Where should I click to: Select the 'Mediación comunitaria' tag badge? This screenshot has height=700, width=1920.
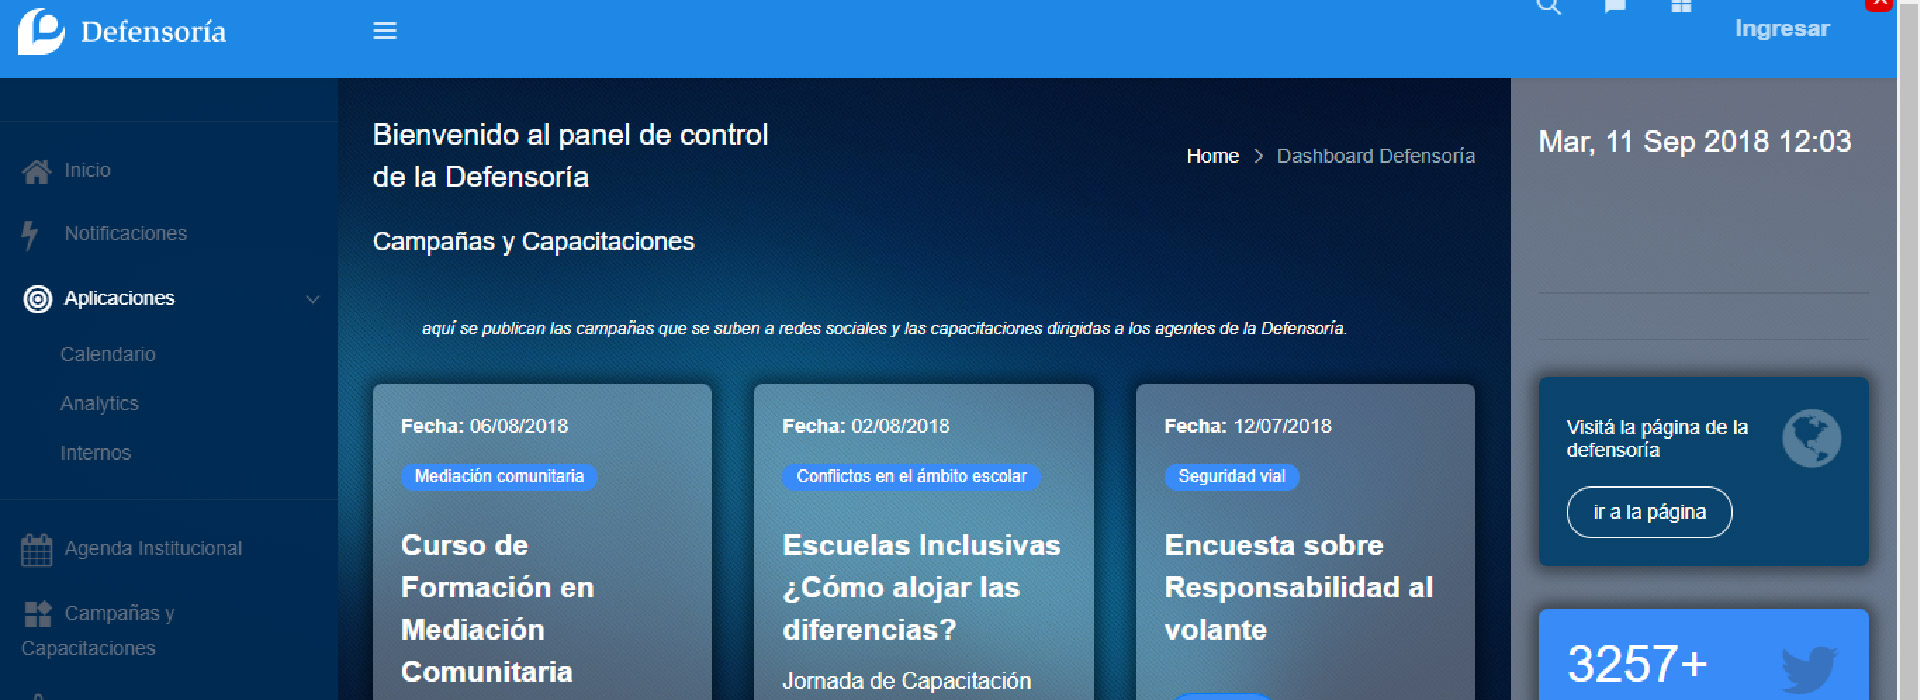pyautogui.click(x=499, y=477)
